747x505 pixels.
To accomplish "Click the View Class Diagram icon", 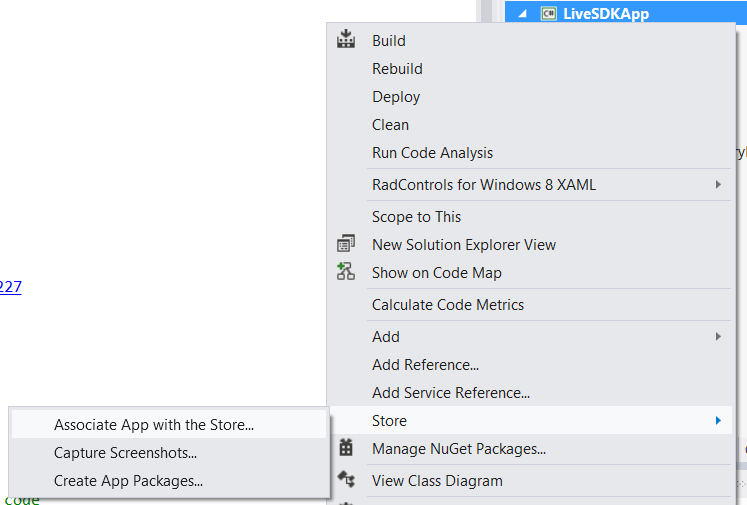I will pyautogui.click(x=346, y=480).
